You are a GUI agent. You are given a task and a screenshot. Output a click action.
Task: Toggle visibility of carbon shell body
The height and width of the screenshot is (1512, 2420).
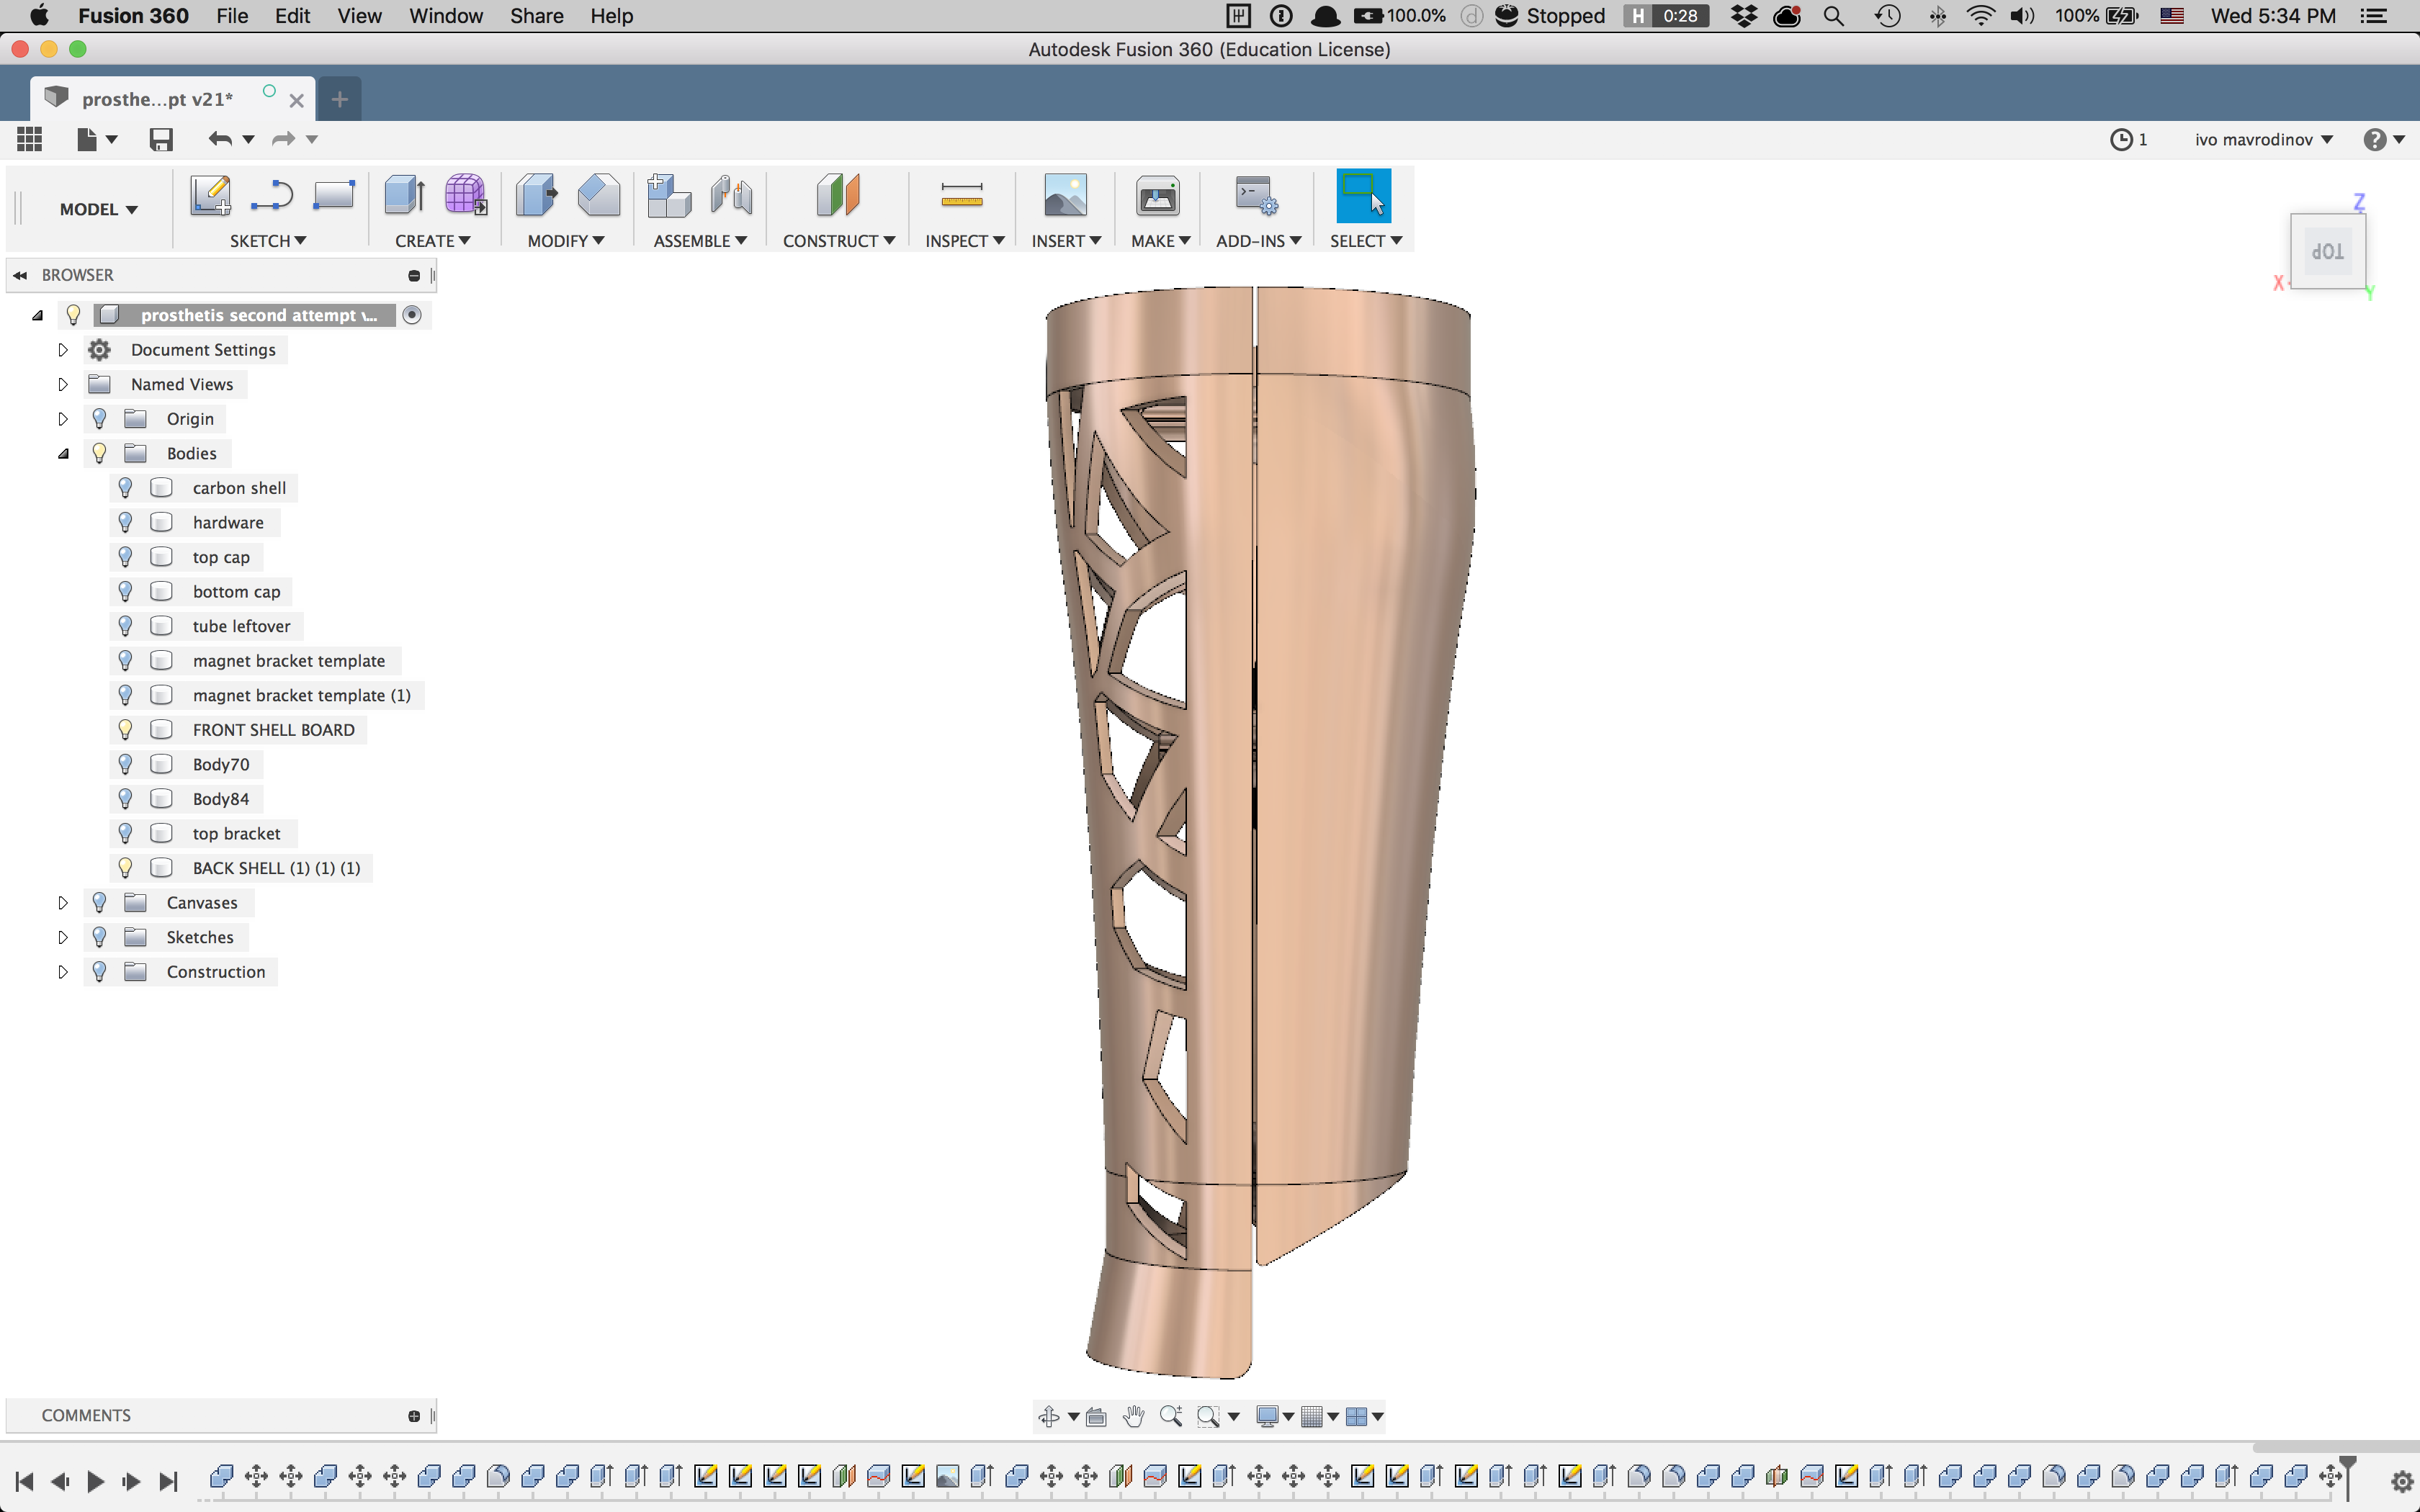125,488
